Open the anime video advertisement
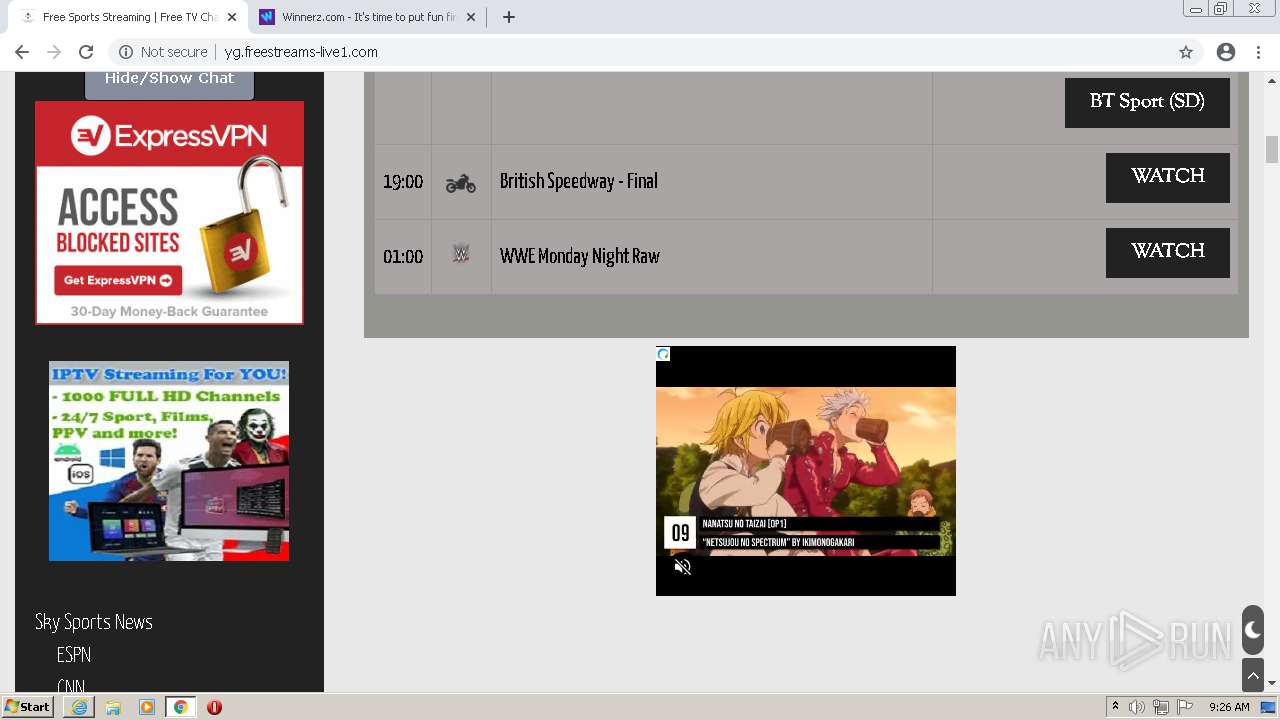 (x=806, y=471)
